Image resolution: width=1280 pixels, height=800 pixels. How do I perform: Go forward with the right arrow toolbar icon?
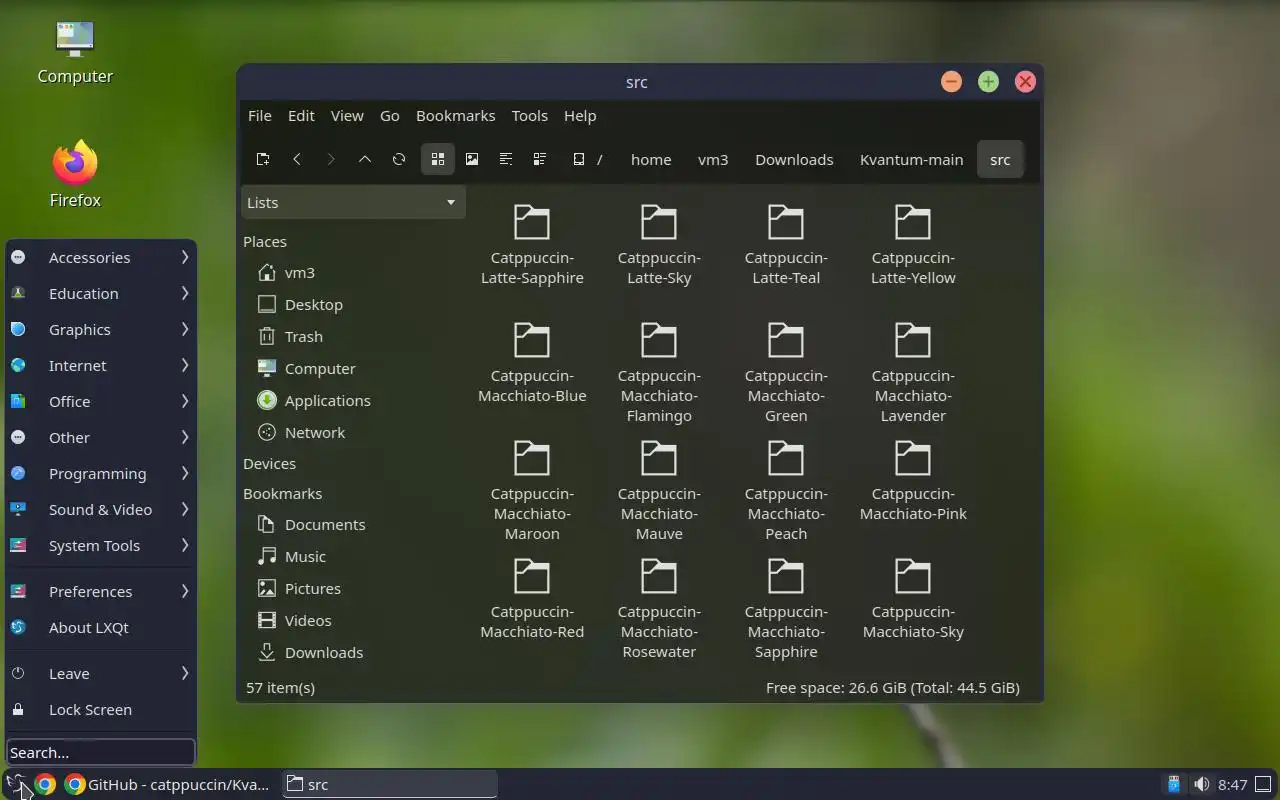tap(331, 159)
